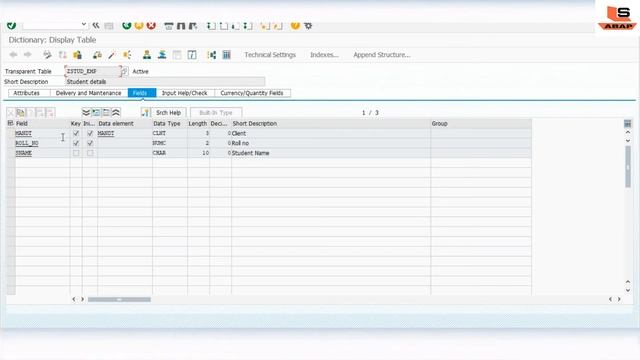The width and height of the screenshot is (640, 360).
Task: Click the Short Description field
Action: click(165, 82)
